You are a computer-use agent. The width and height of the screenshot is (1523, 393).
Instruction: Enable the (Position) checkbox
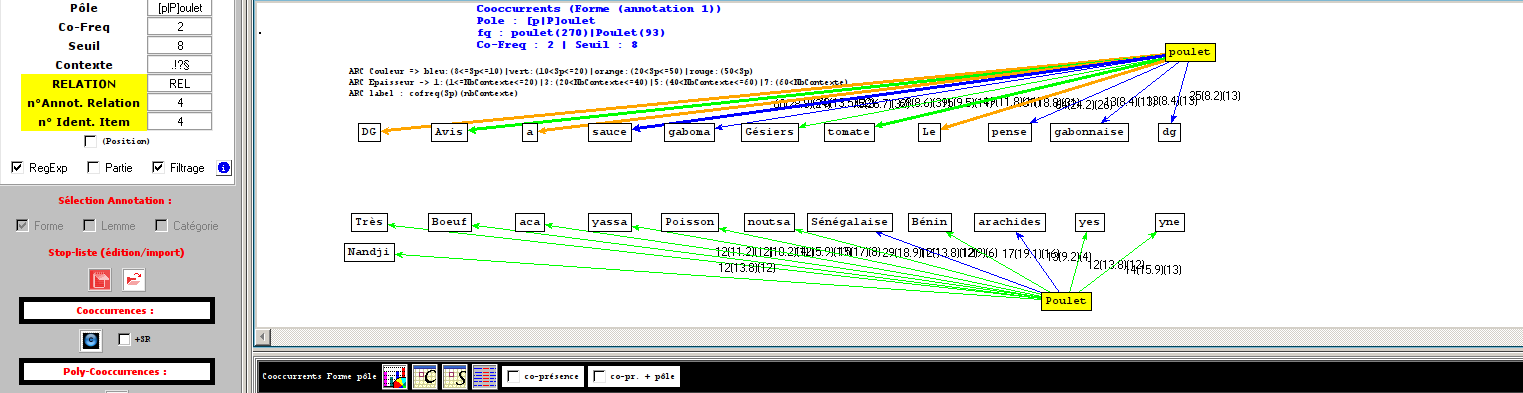[x=91, y=142]
